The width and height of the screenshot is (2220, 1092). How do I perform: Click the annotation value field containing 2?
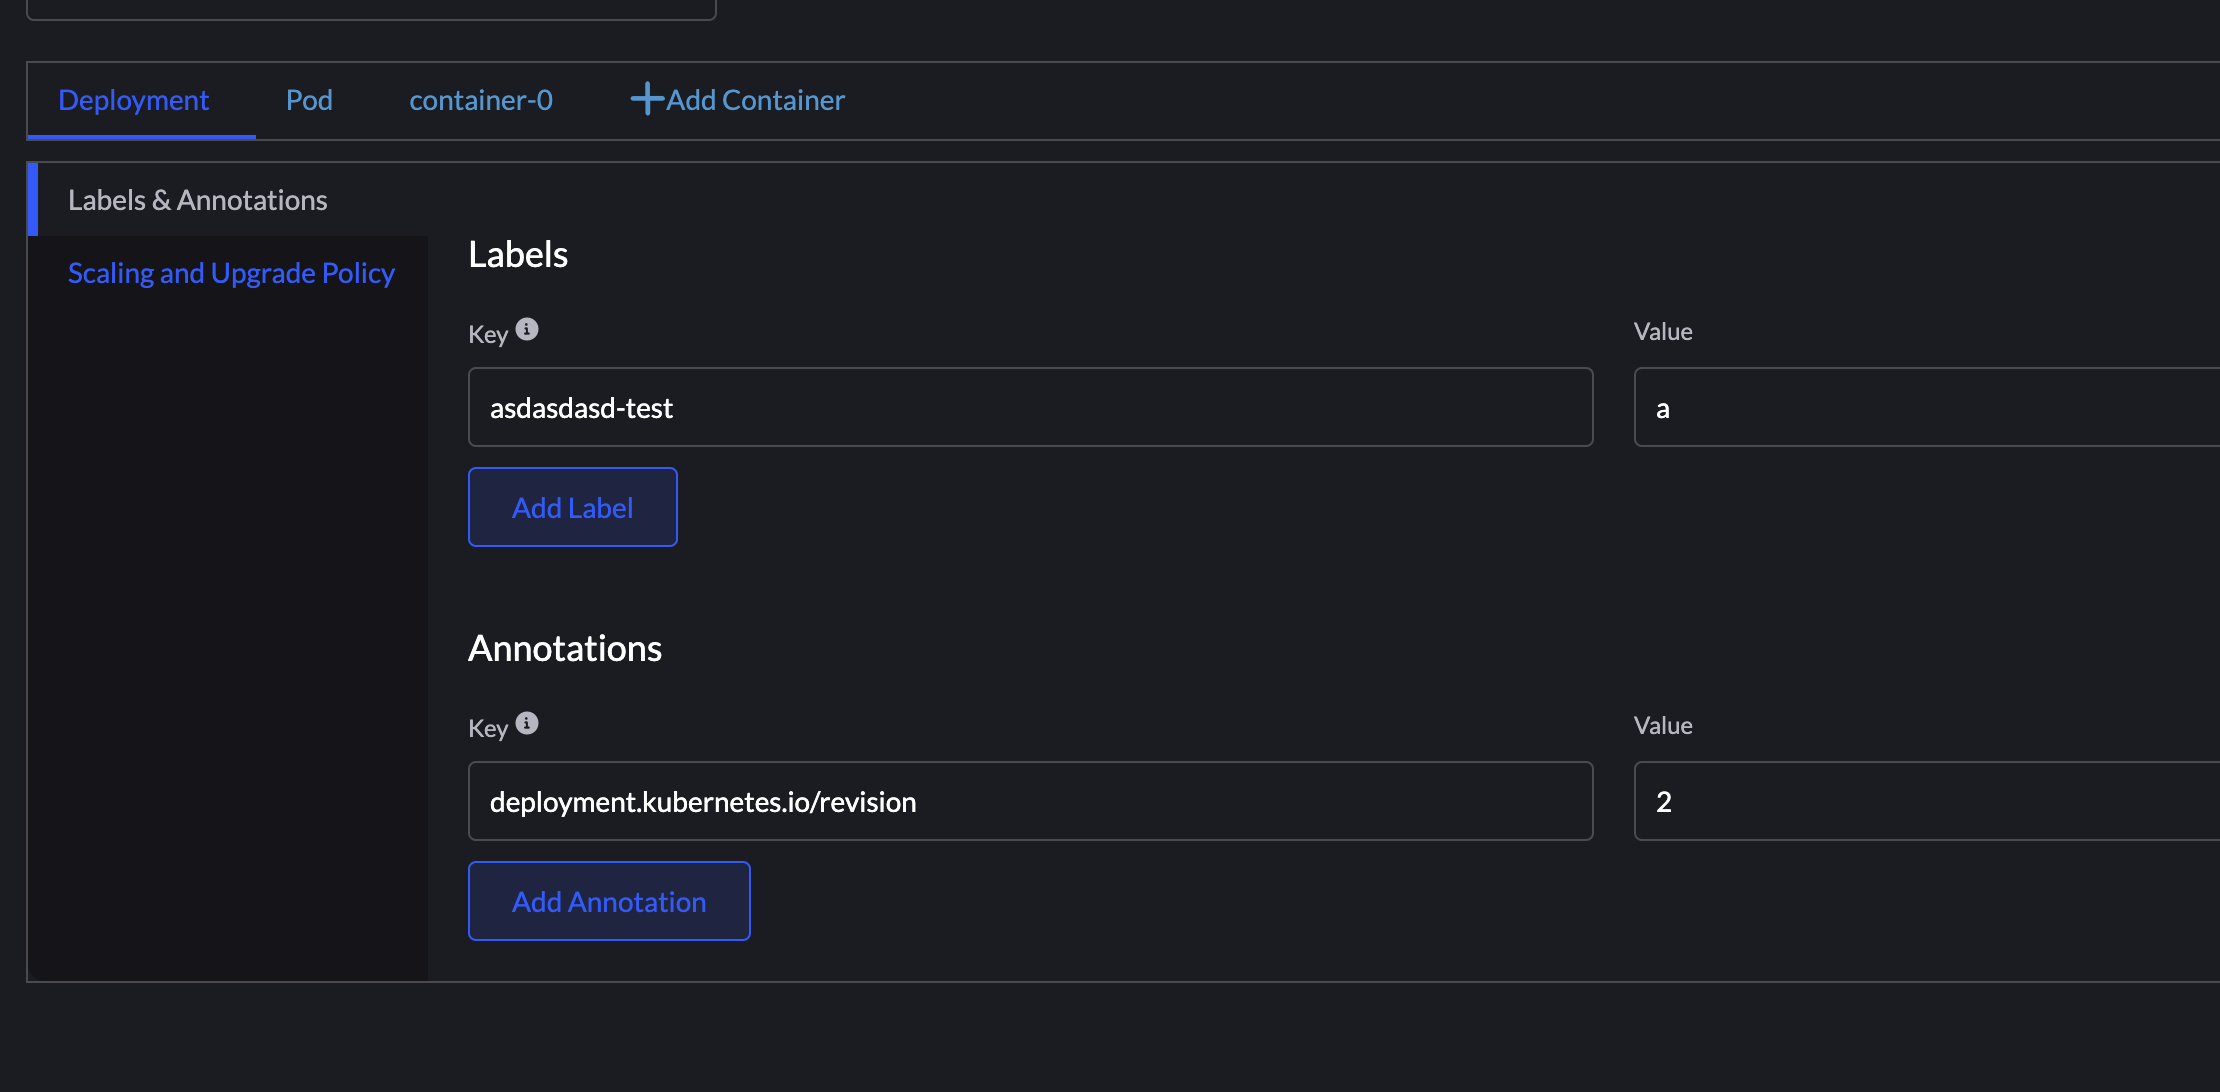(x=1925, y=801)
